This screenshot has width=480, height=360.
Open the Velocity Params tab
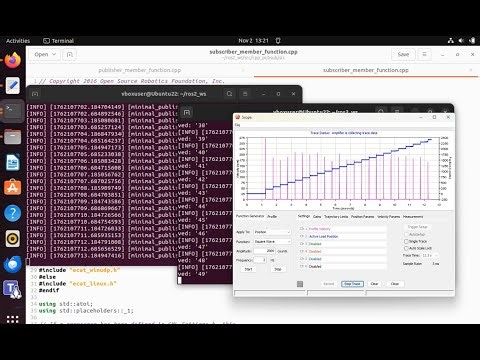coord(389,217)
